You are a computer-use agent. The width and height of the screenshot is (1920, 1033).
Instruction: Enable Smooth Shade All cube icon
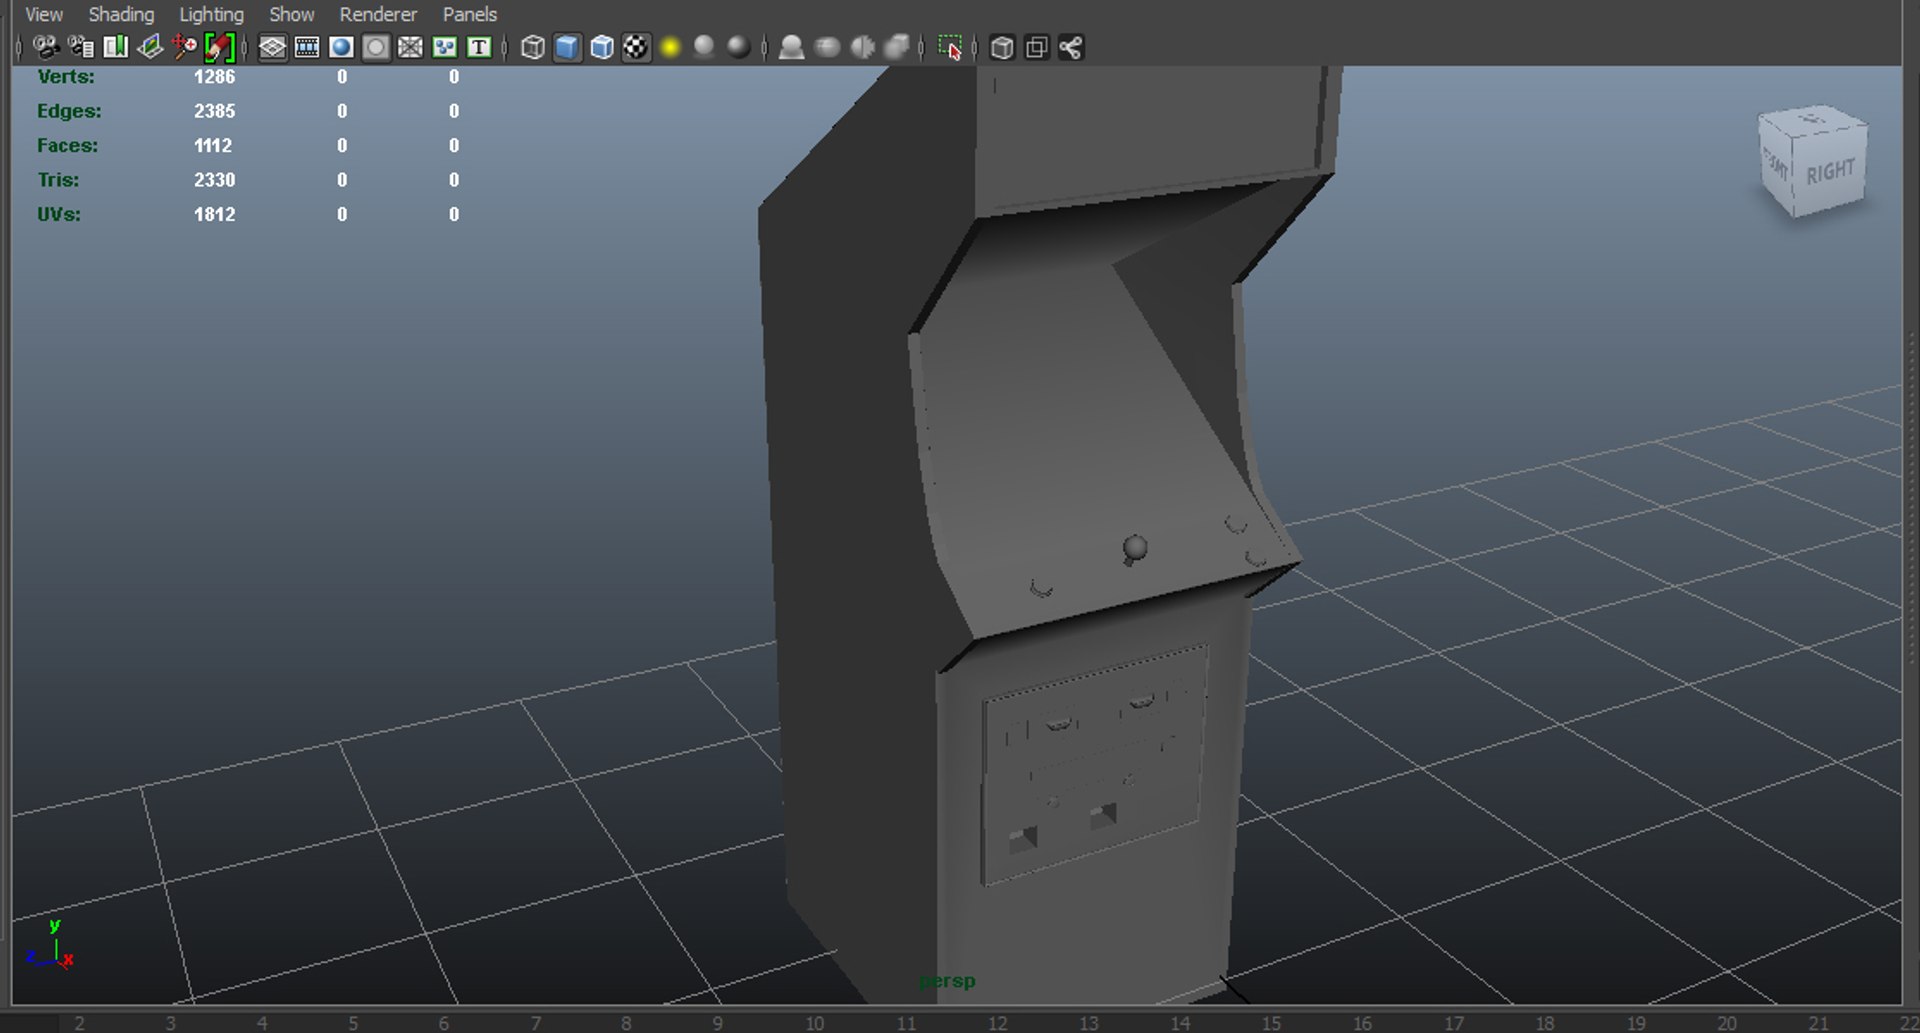click(x=567, y=47)
